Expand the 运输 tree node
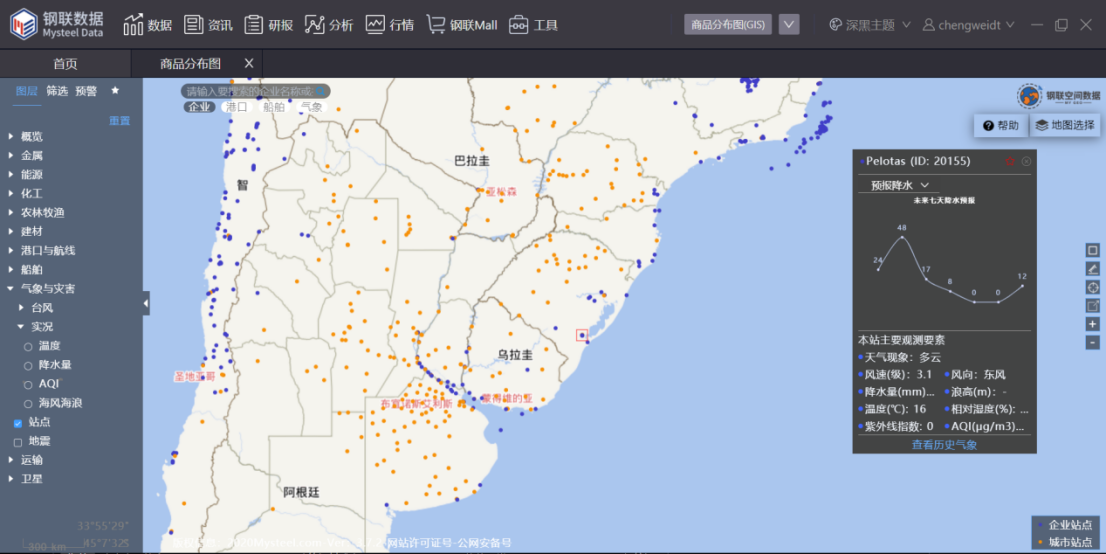This screenshot has width=1106, height=554. tap(11, 460)
